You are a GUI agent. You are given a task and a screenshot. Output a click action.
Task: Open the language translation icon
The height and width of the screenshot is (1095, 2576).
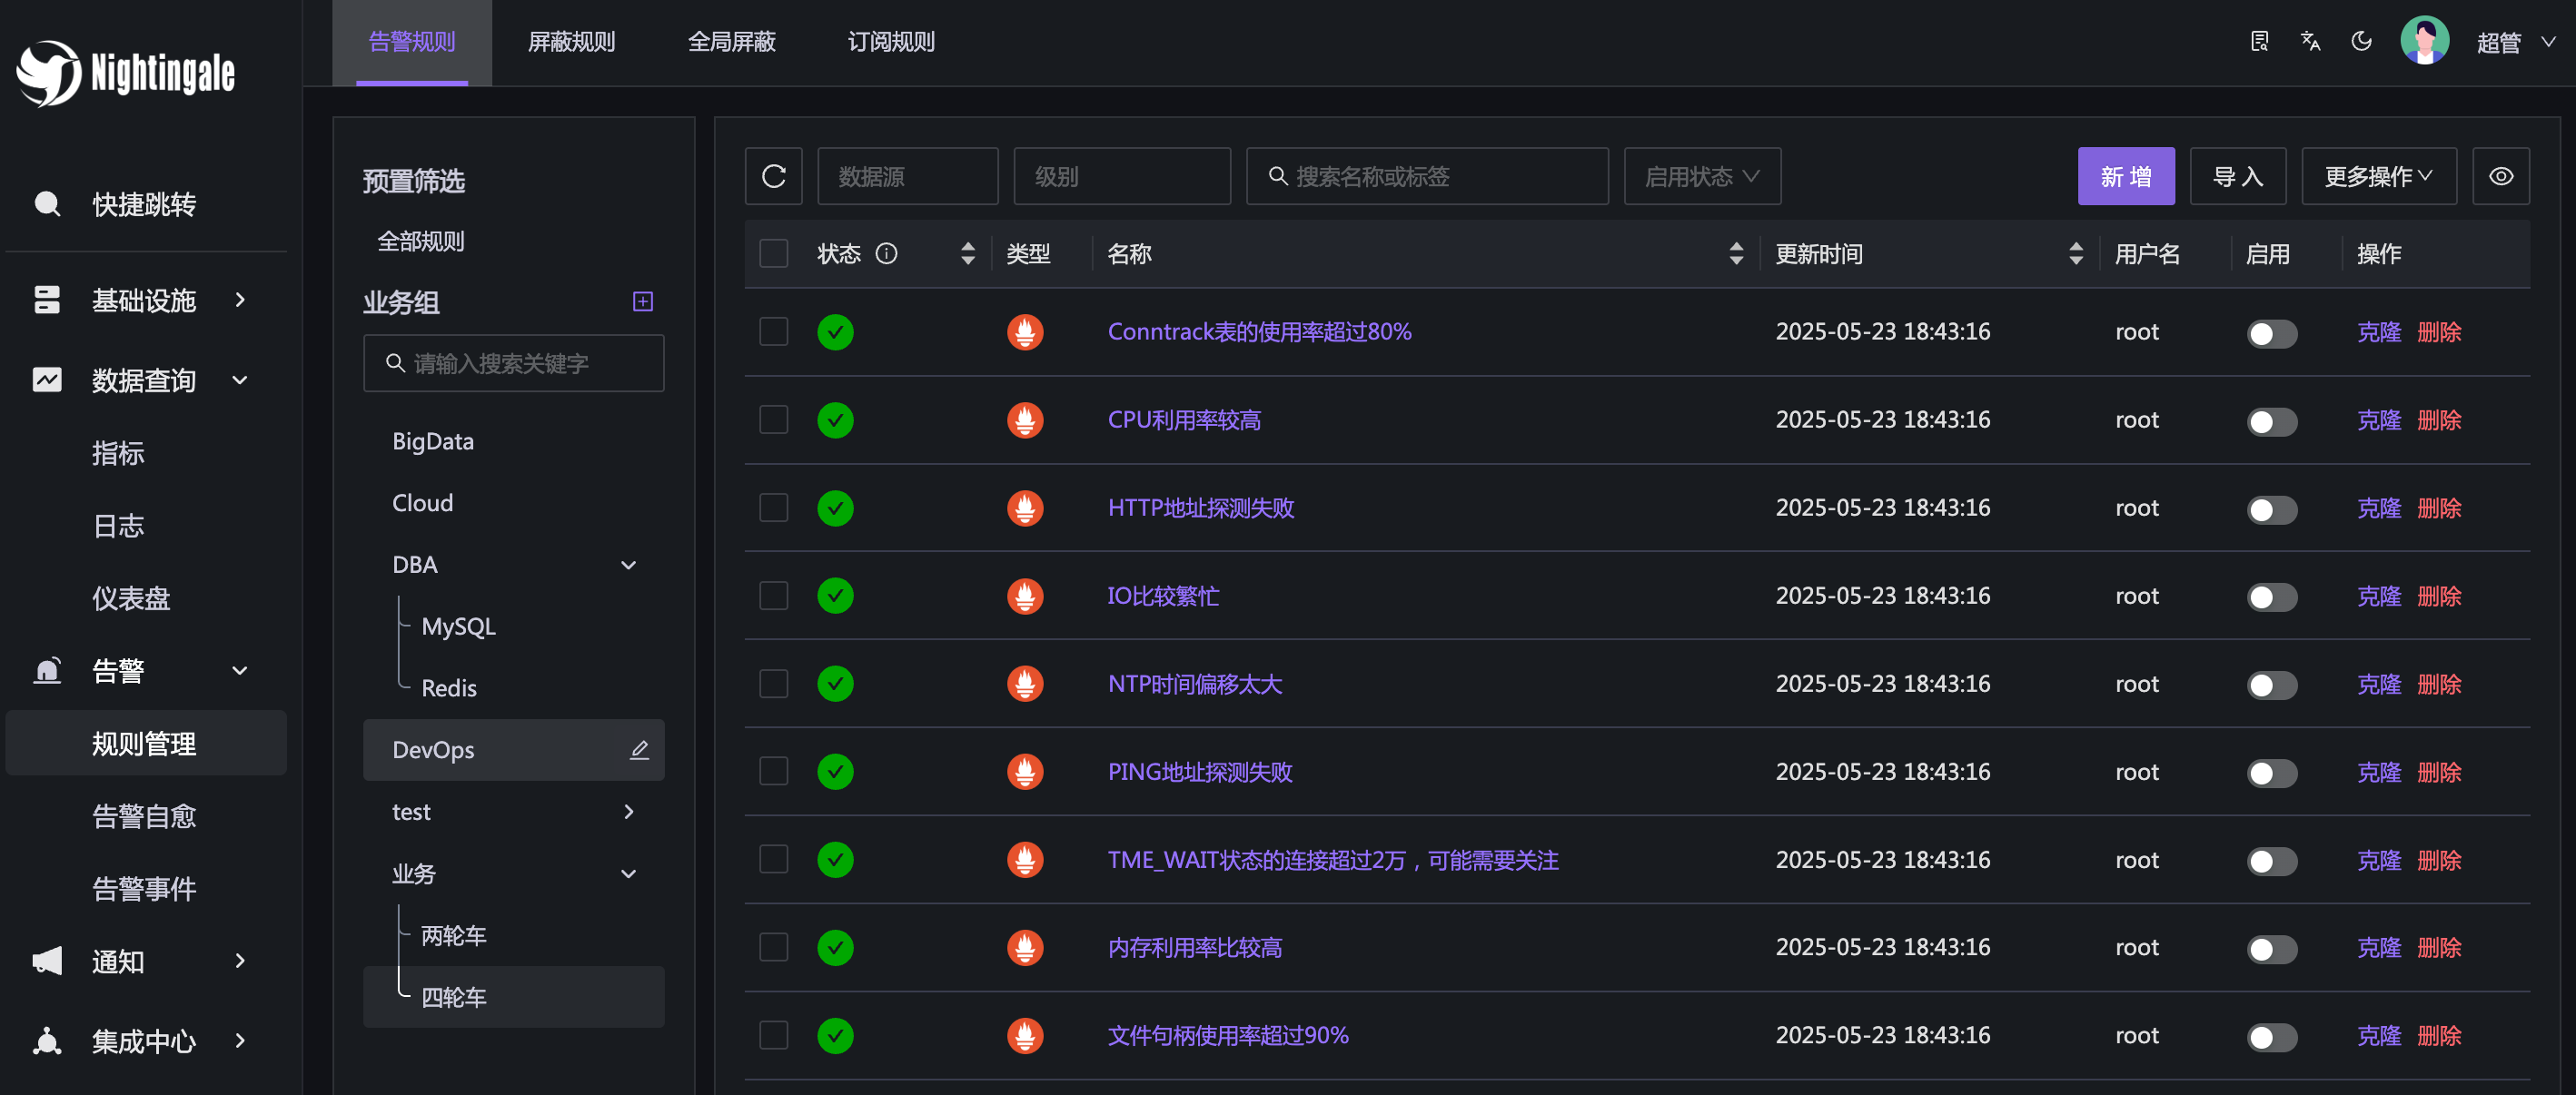pyautogui.click(x=2310, y=41)
